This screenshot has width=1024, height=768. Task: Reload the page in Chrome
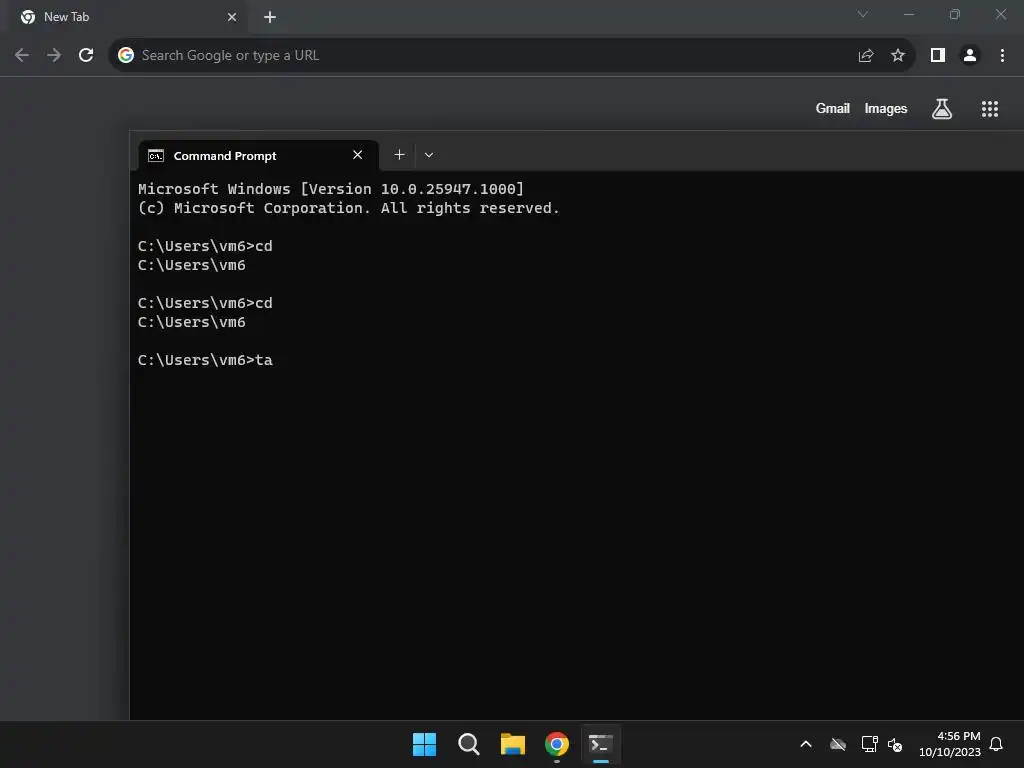(x=86, y=56)
